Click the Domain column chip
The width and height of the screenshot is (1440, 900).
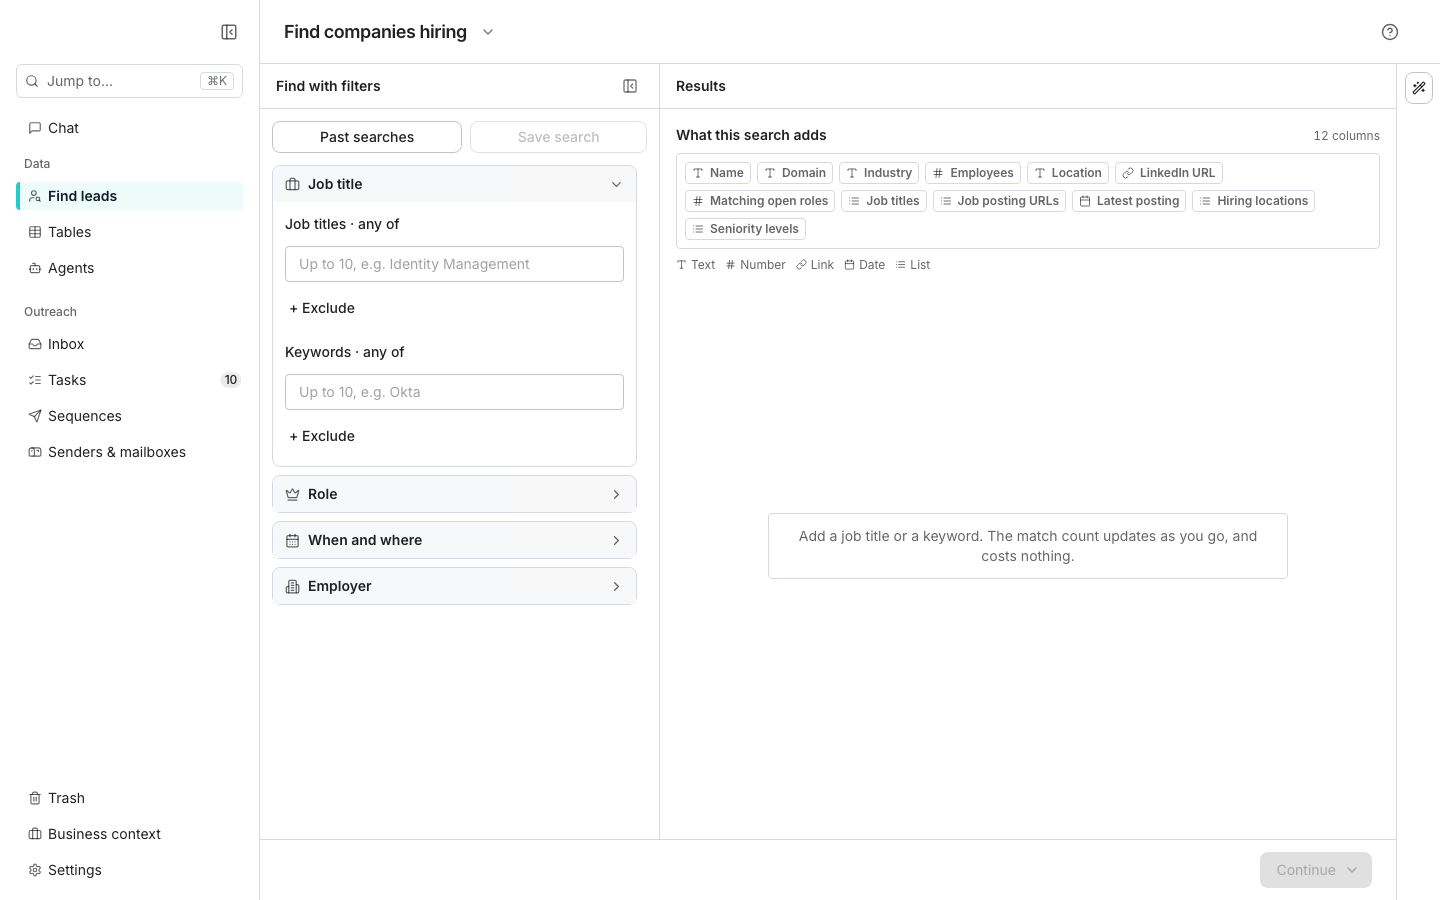tap(795, 173)
